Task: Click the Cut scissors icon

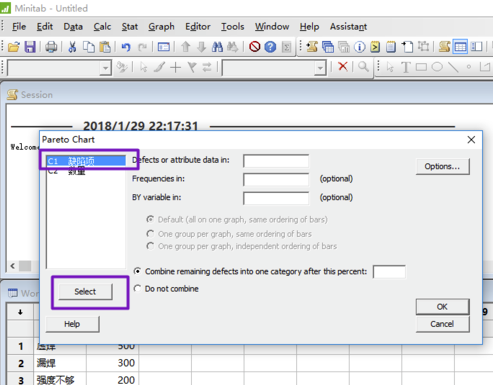Action: [x=72, y=47]
